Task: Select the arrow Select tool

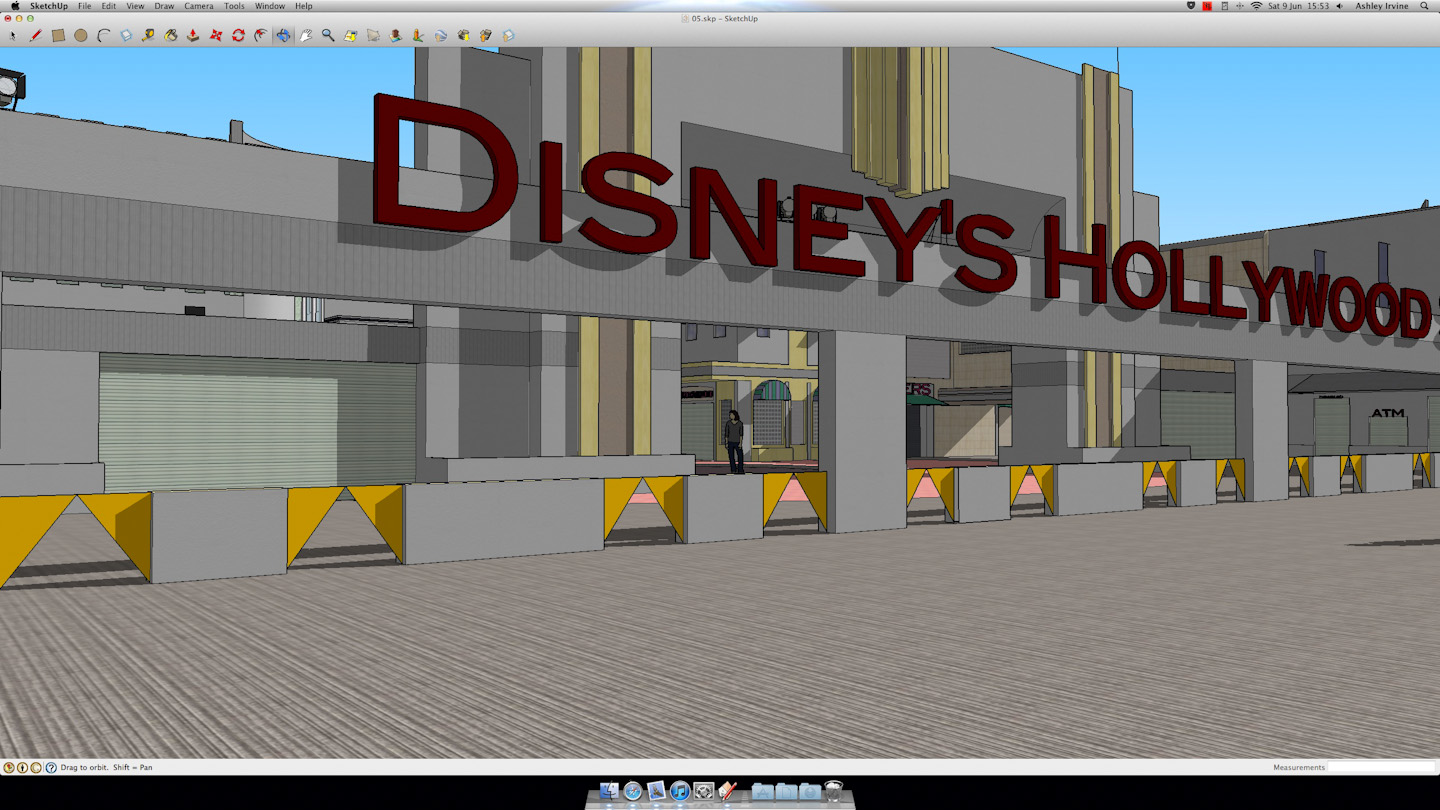Action: coord(13,35)
